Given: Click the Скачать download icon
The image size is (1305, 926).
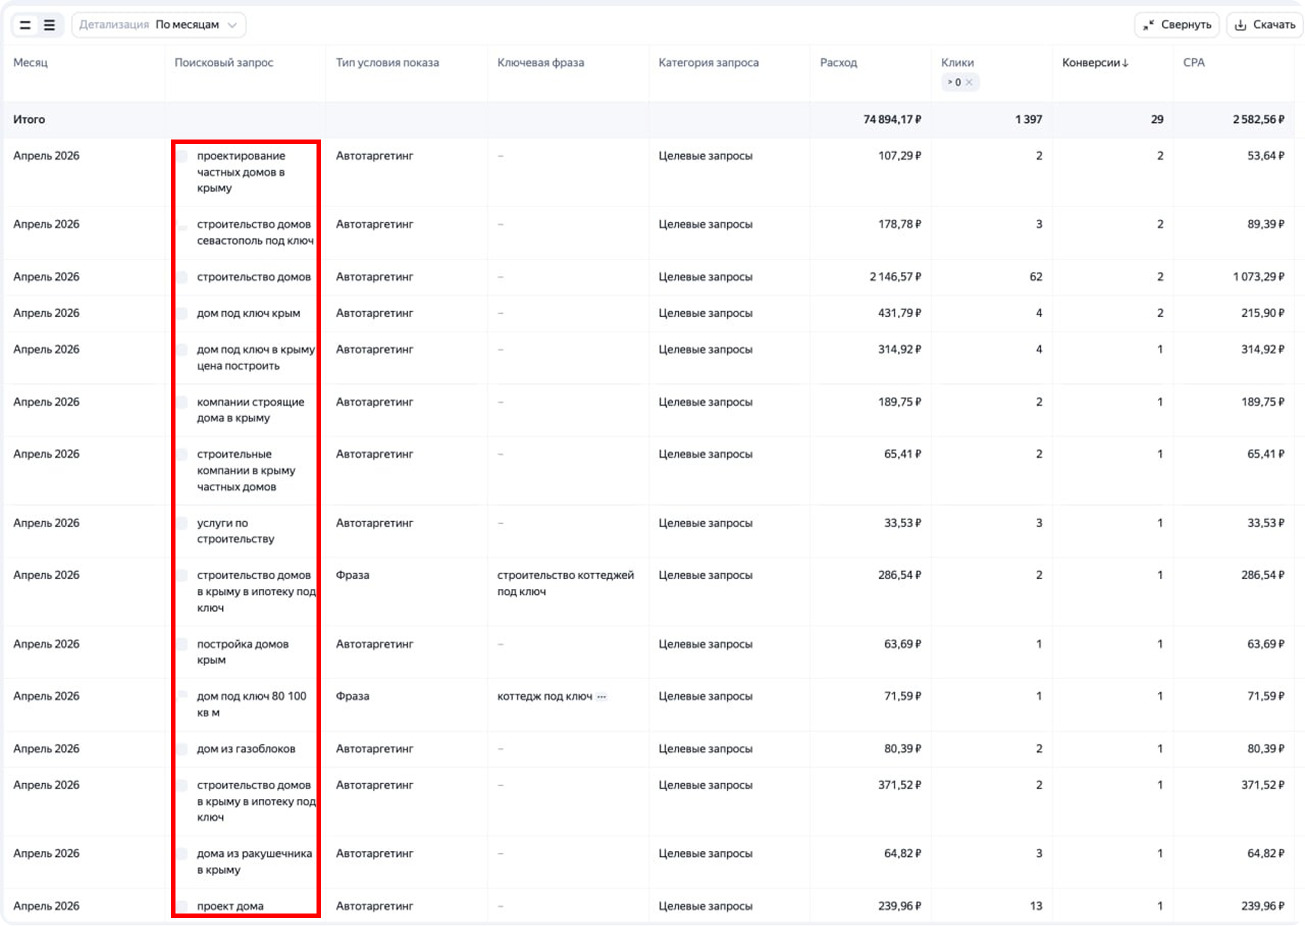Looking at the screenshot, I should [x=1241, y=25].
